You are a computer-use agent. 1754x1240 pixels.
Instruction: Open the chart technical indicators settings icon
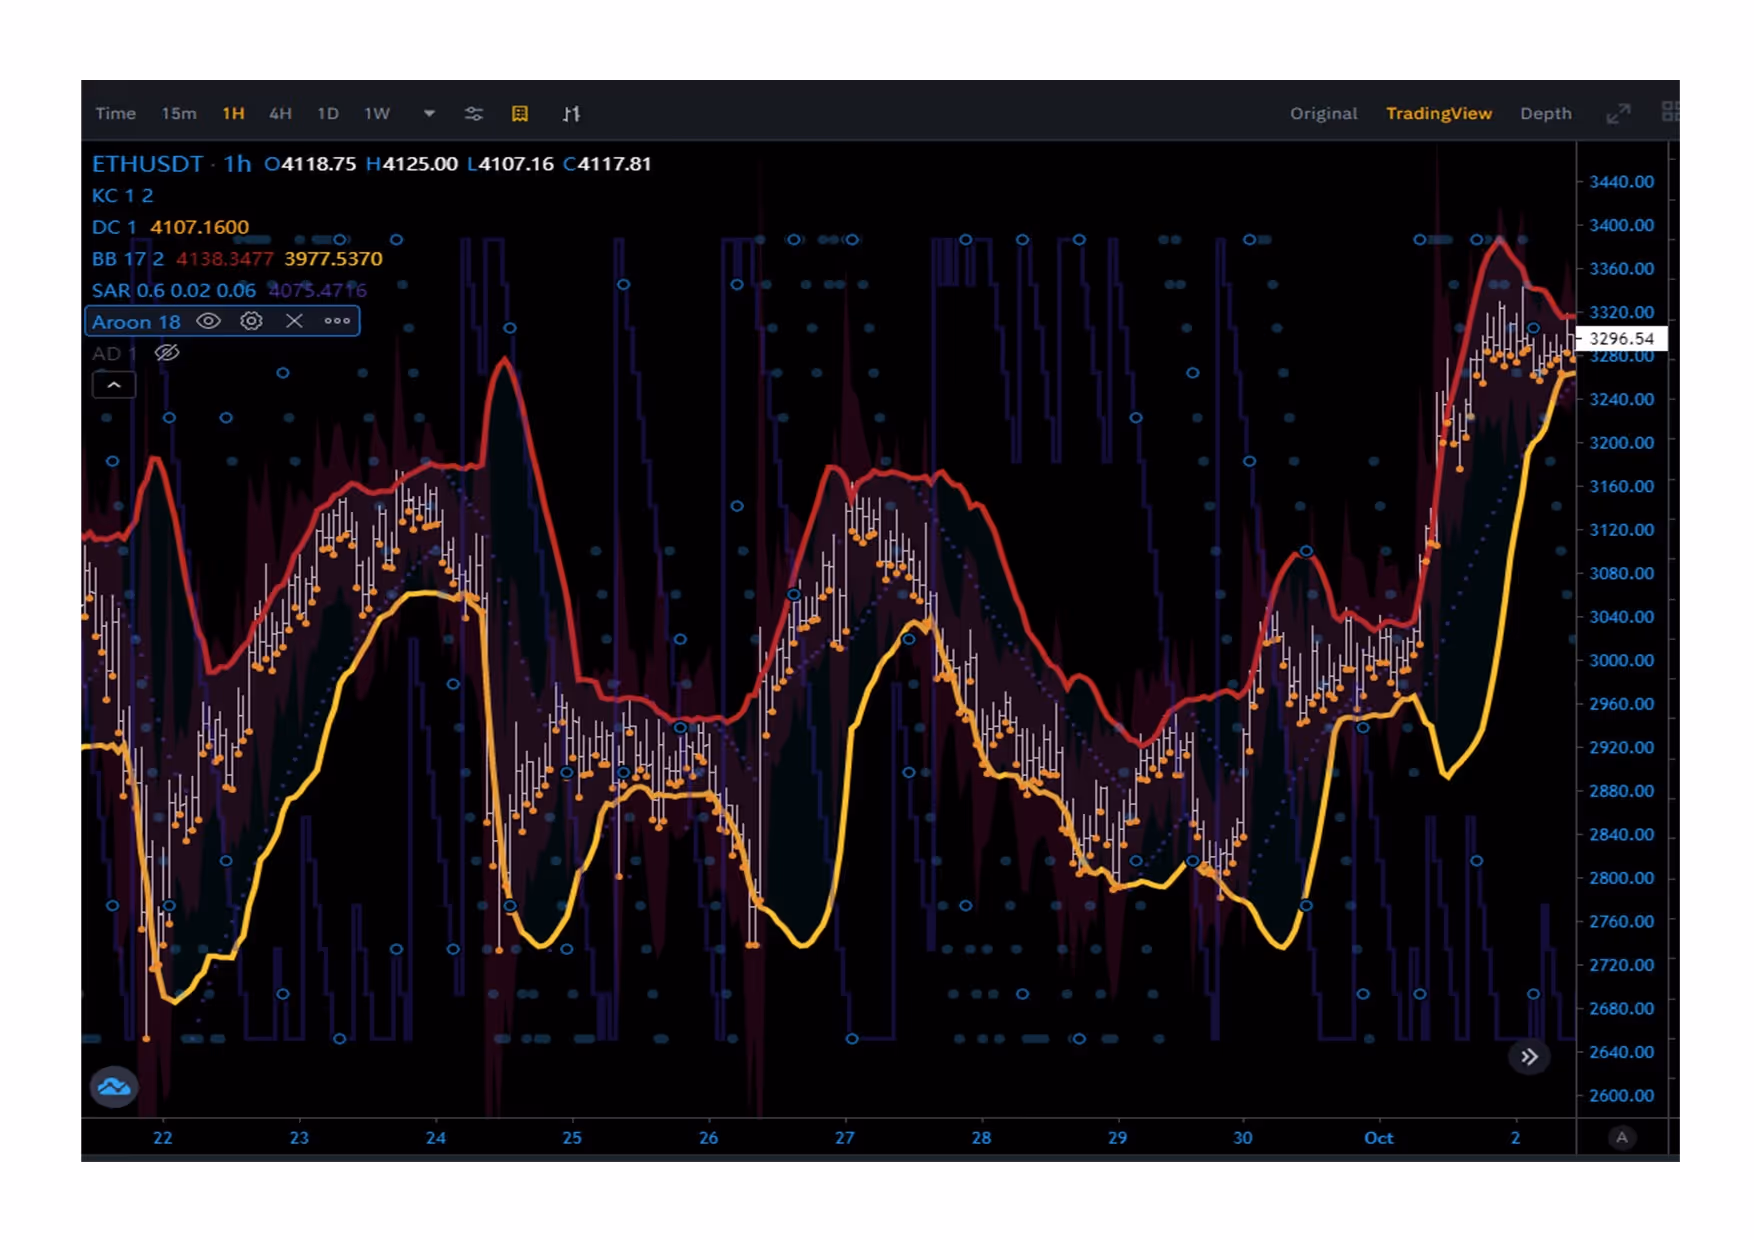pos(474,114)
